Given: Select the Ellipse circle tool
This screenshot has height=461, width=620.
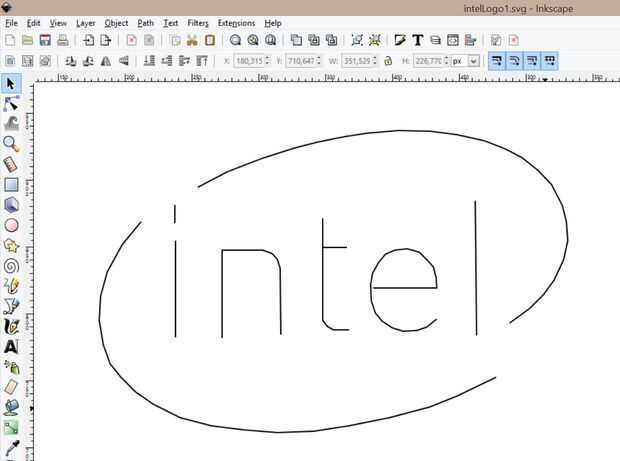Looking at the screenshot, I should [x=11, y=225].
